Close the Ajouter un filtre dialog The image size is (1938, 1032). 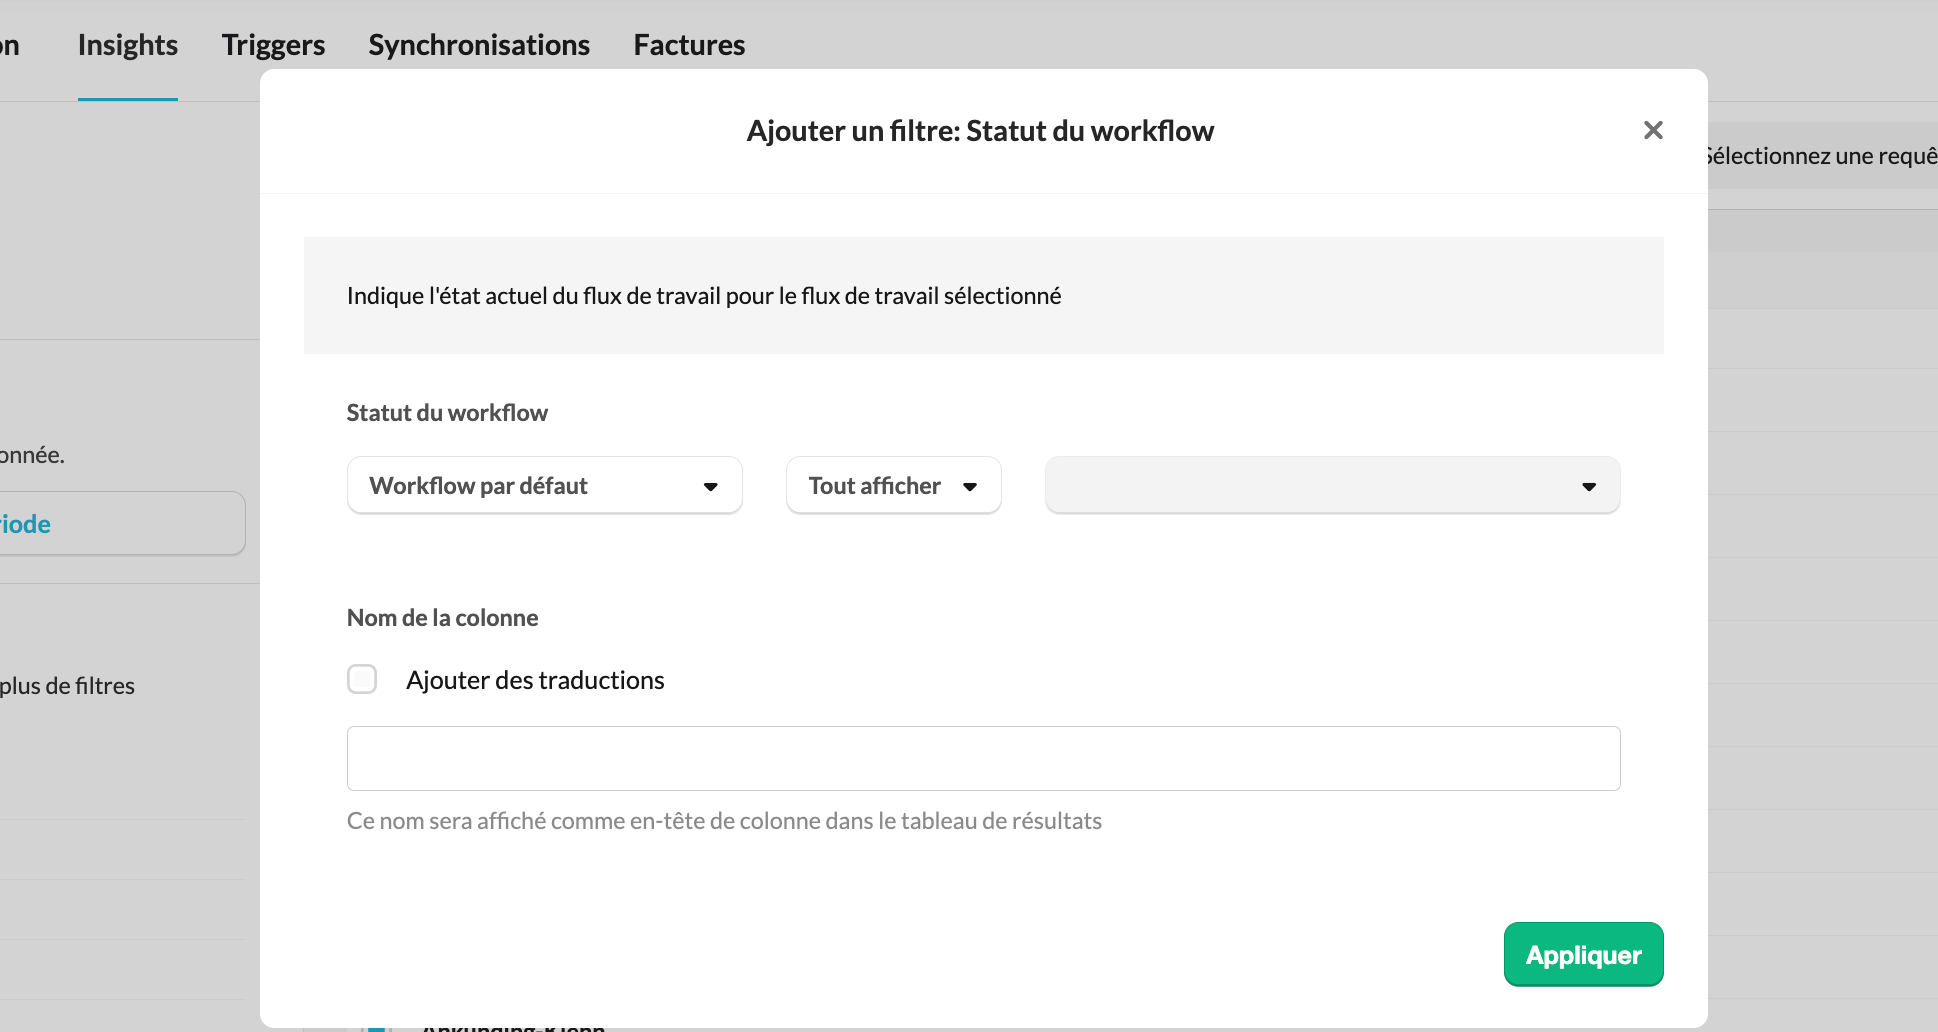click(x=1653, y=130)
